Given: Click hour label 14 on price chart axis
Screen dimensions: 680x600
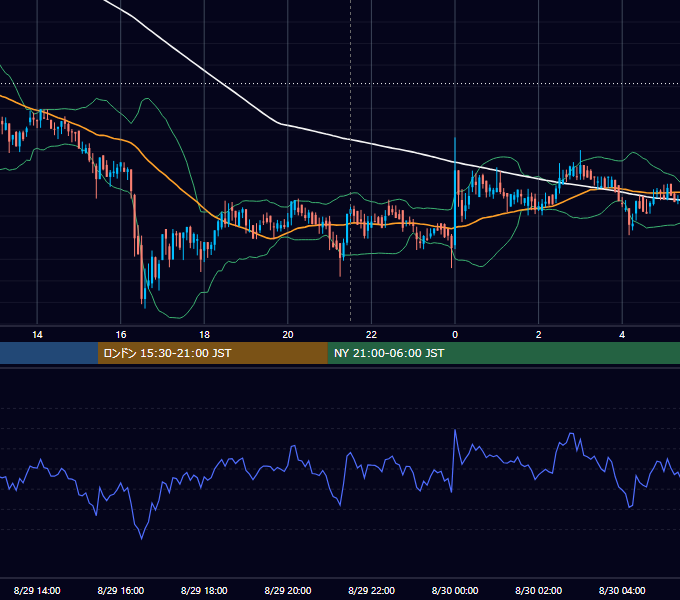Looking at the screenshot, I should 37,335.
